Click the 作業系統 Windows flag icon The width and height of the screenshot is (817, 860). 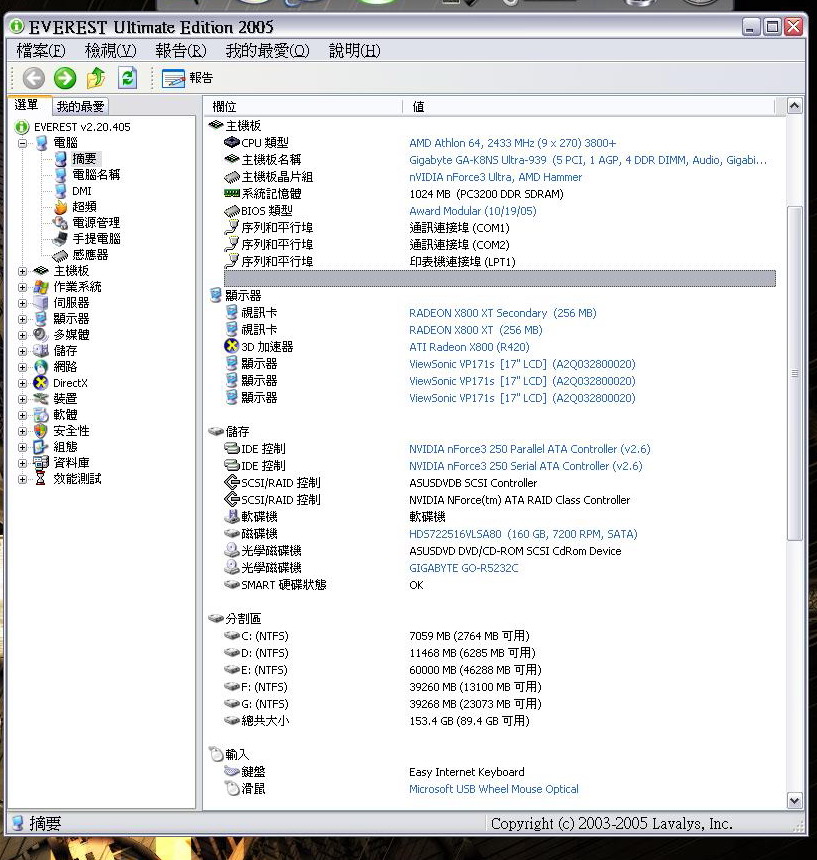(41, 287)
